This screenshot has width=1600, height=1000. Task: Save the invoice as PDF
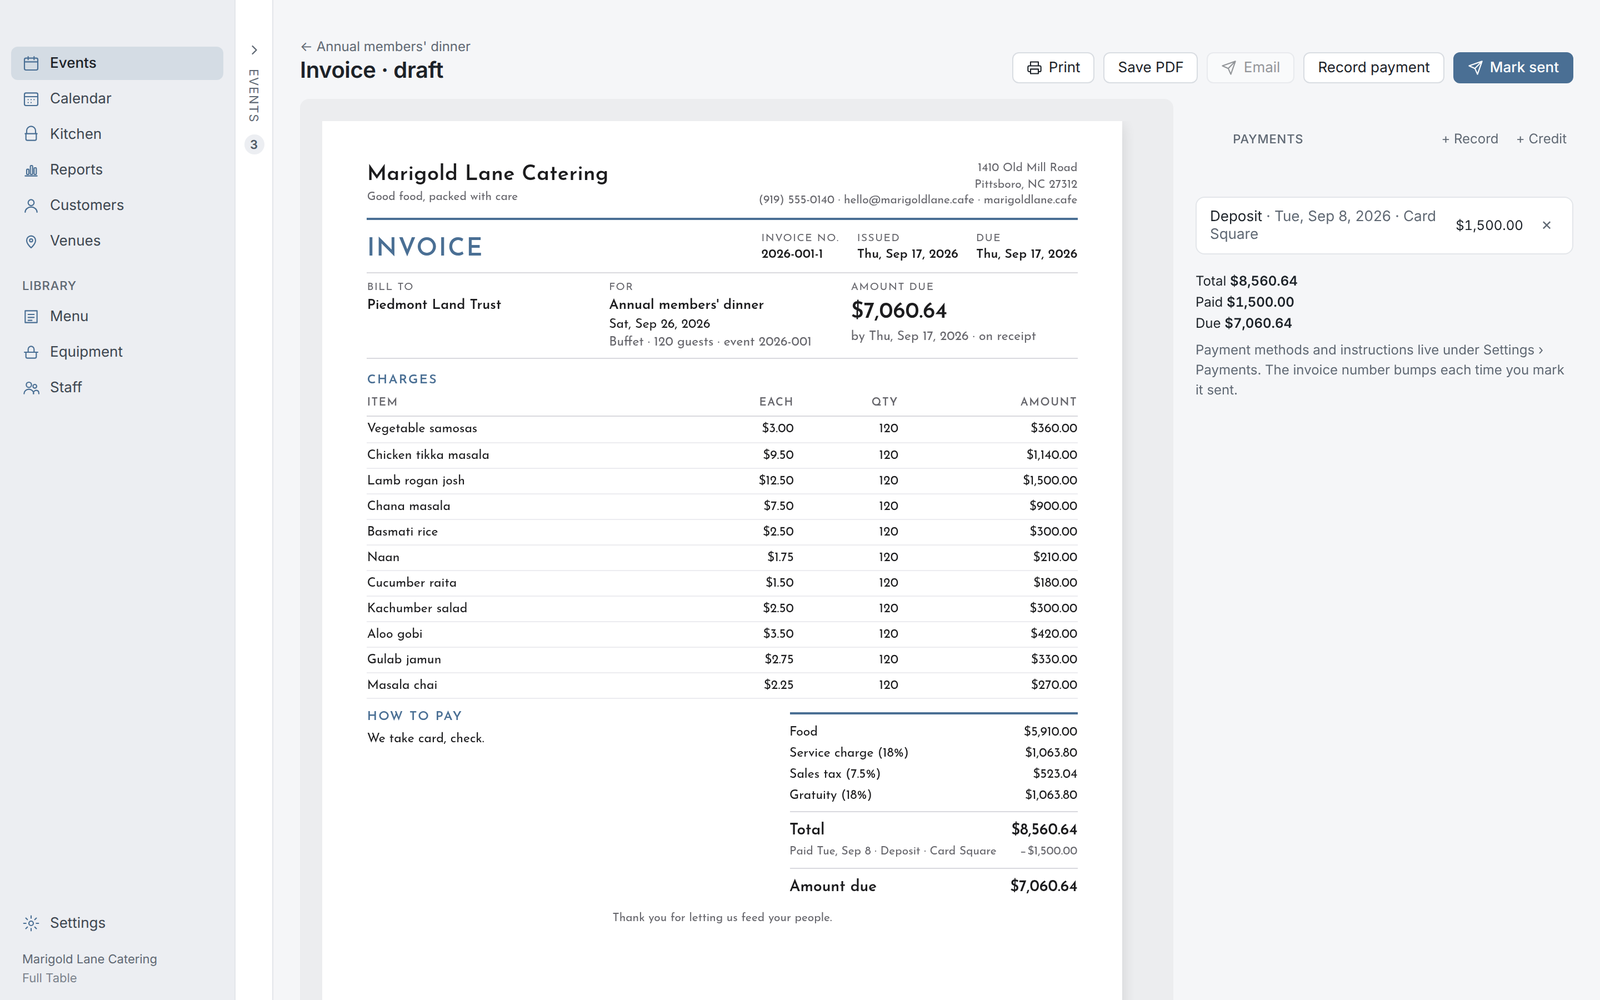click(1150, 68)
